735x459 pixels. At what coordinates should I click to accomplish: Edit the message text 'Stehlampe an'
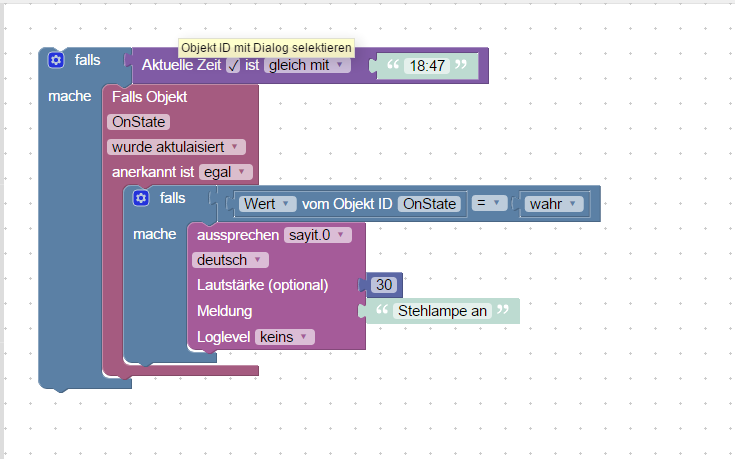click(x=442, y=311)
